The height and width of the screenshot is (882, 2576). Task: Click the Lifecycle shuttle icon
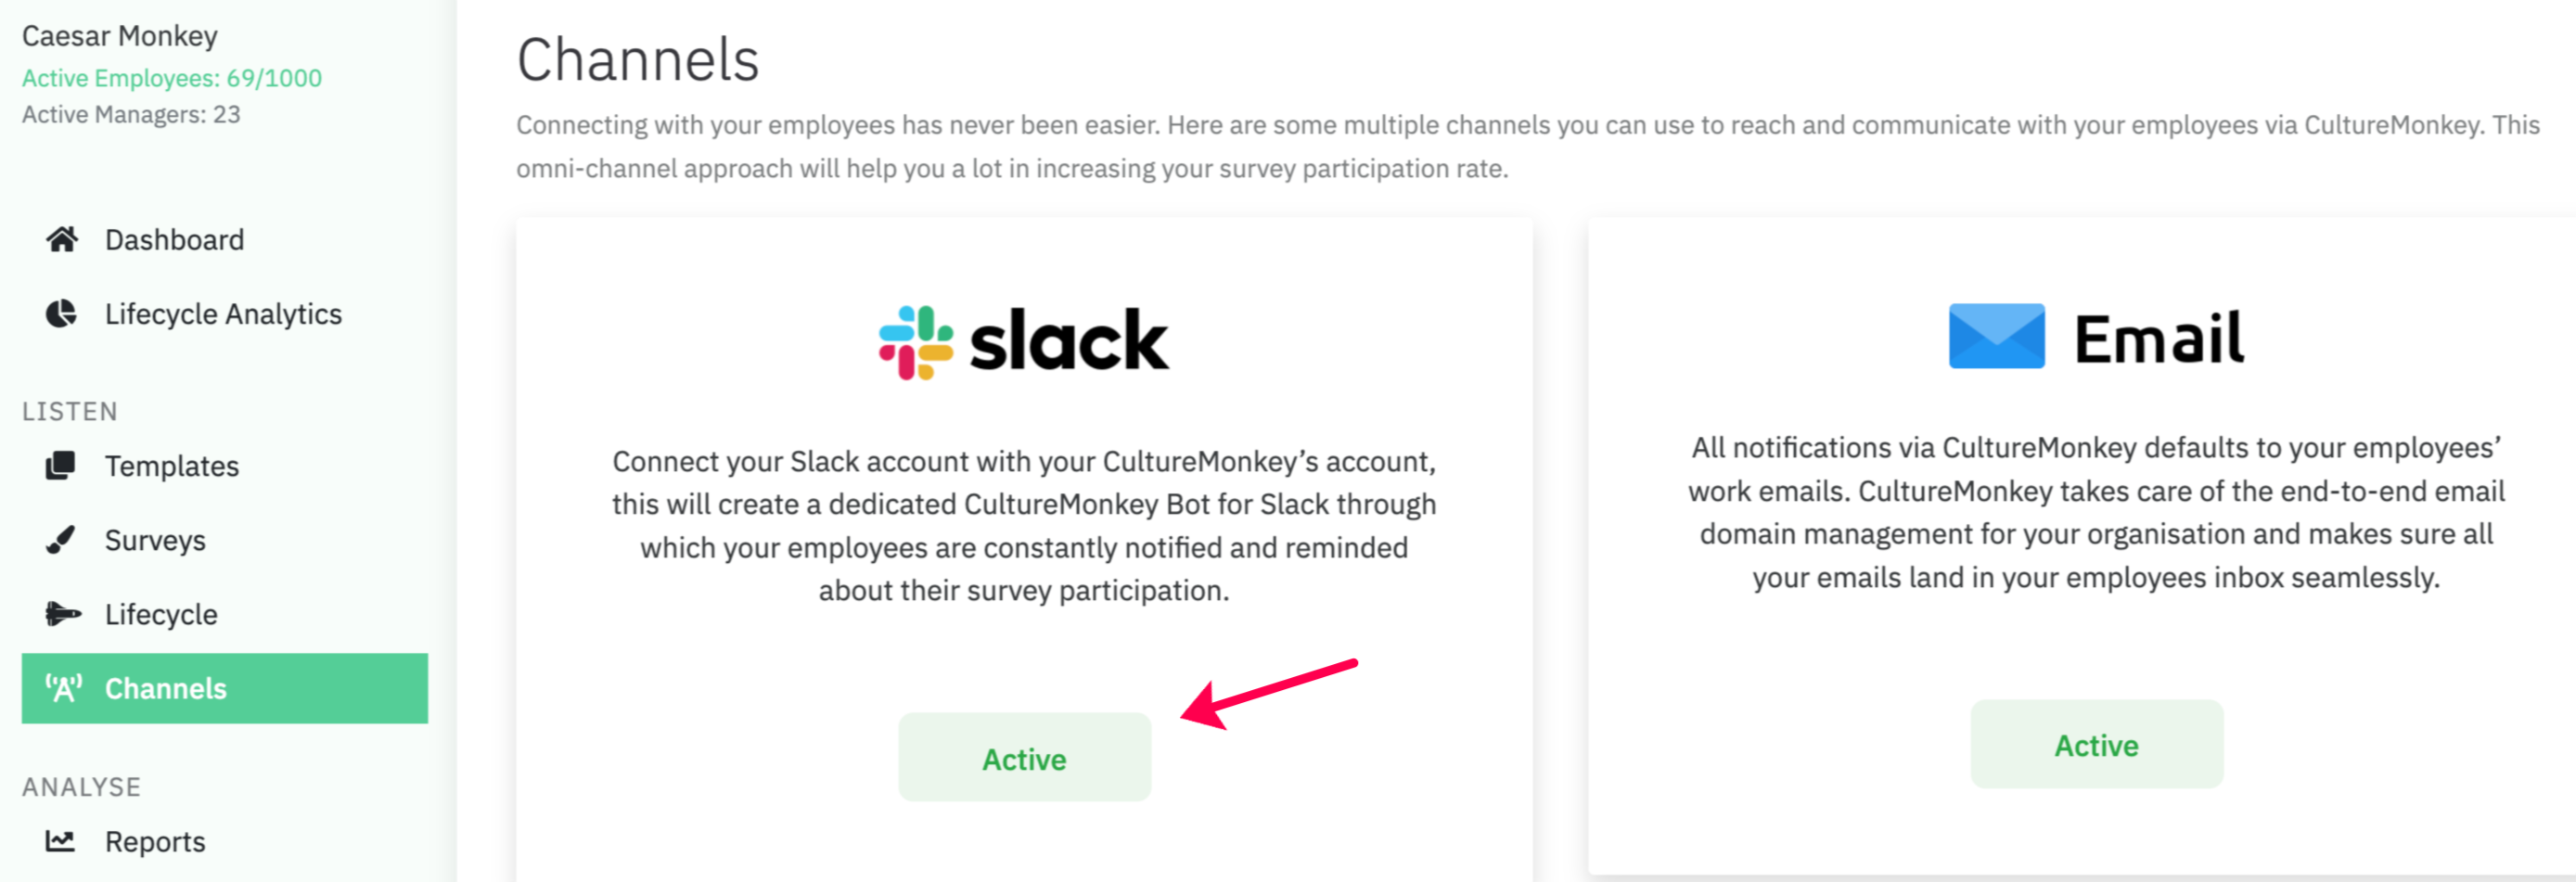coord(62,614)
